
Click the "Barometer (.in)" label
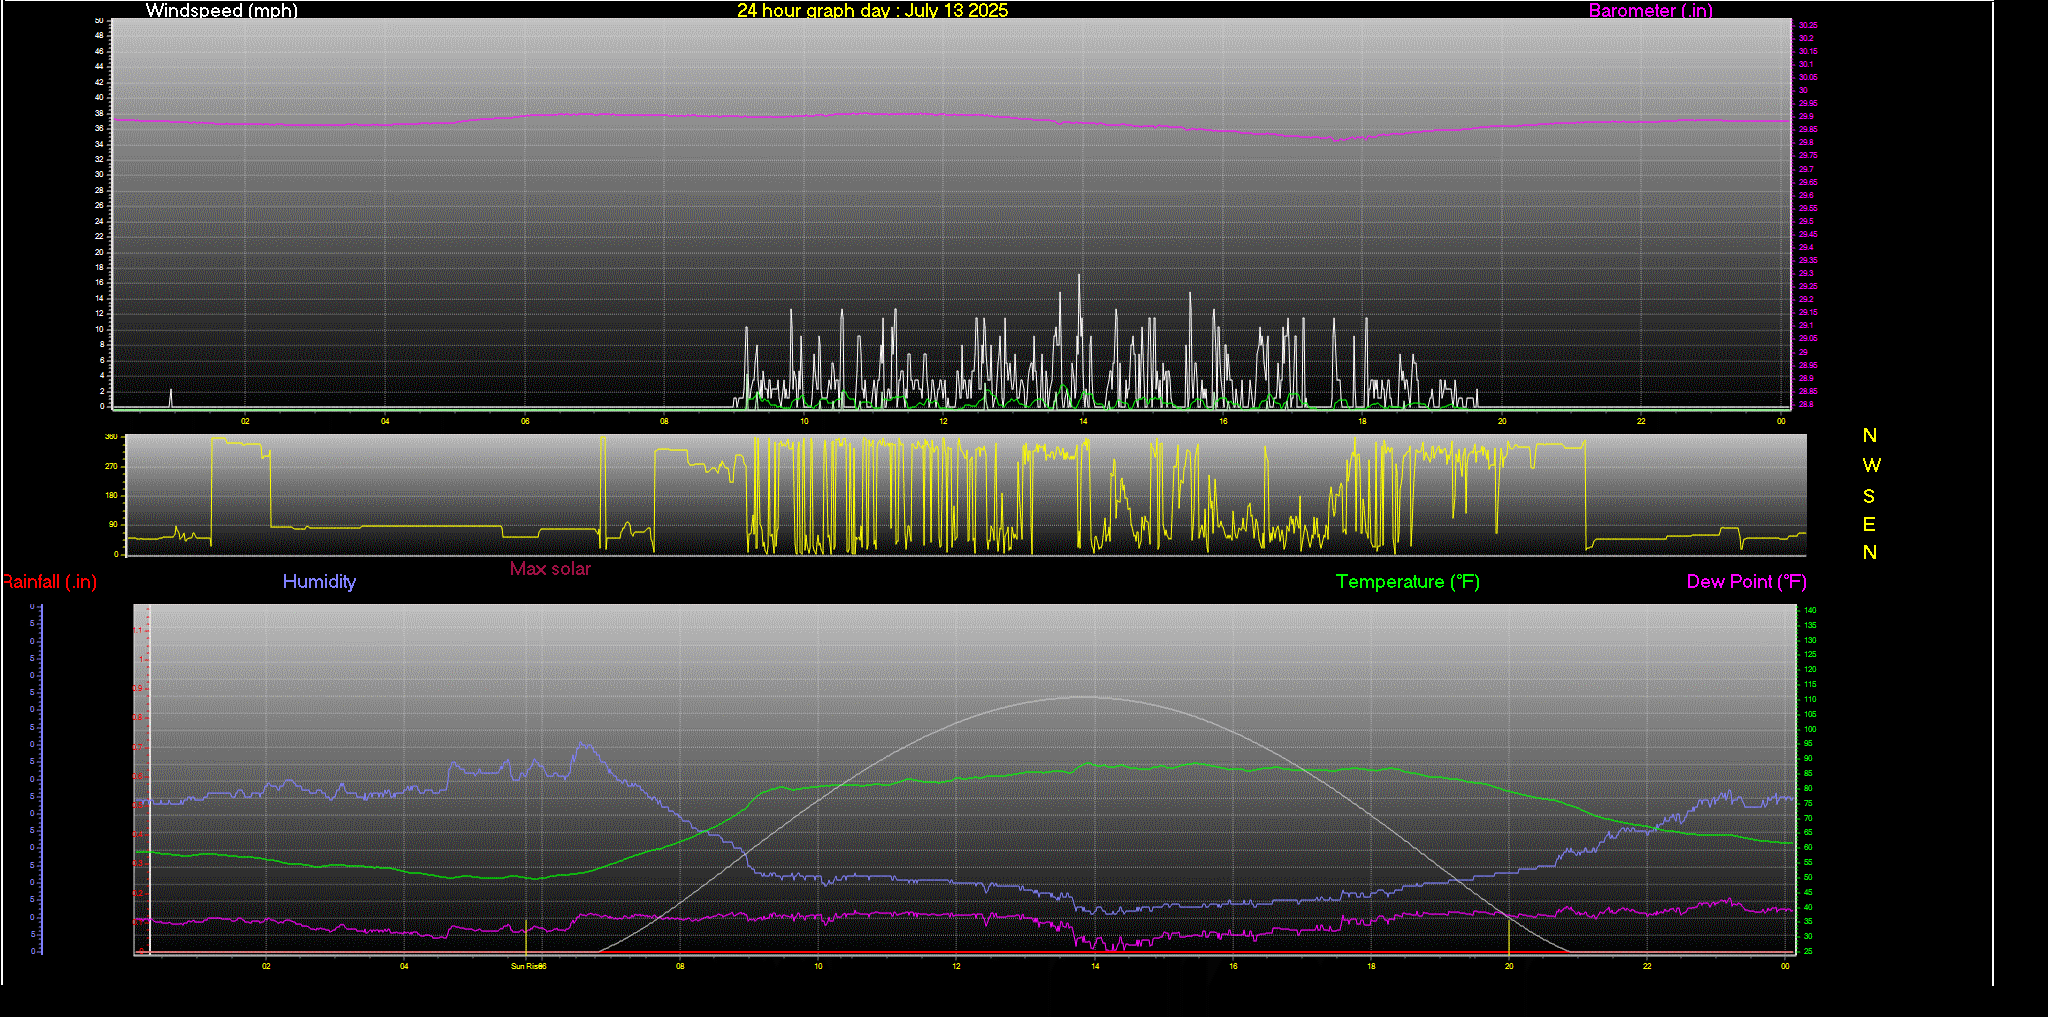[x=1650, y=10]
